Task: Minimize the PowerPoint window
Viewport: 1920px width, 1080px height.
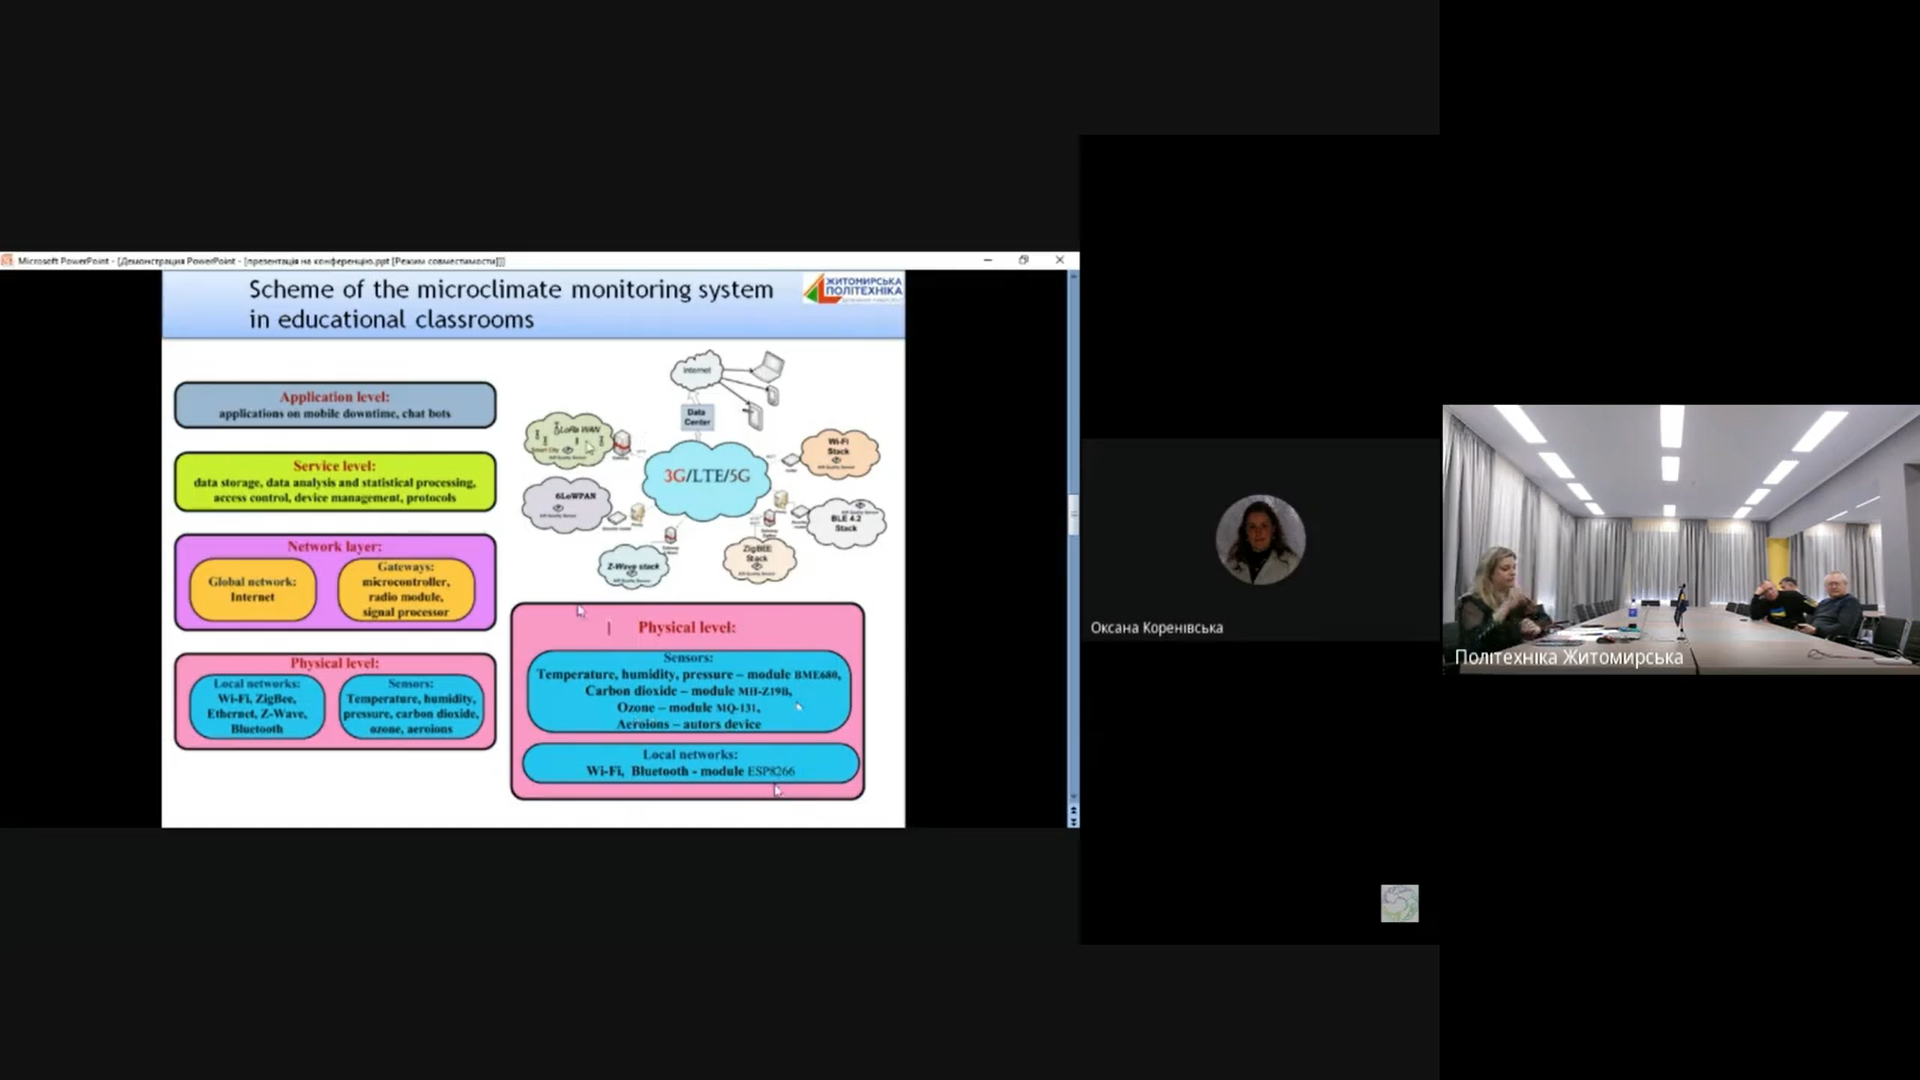Action: [988, 260]
